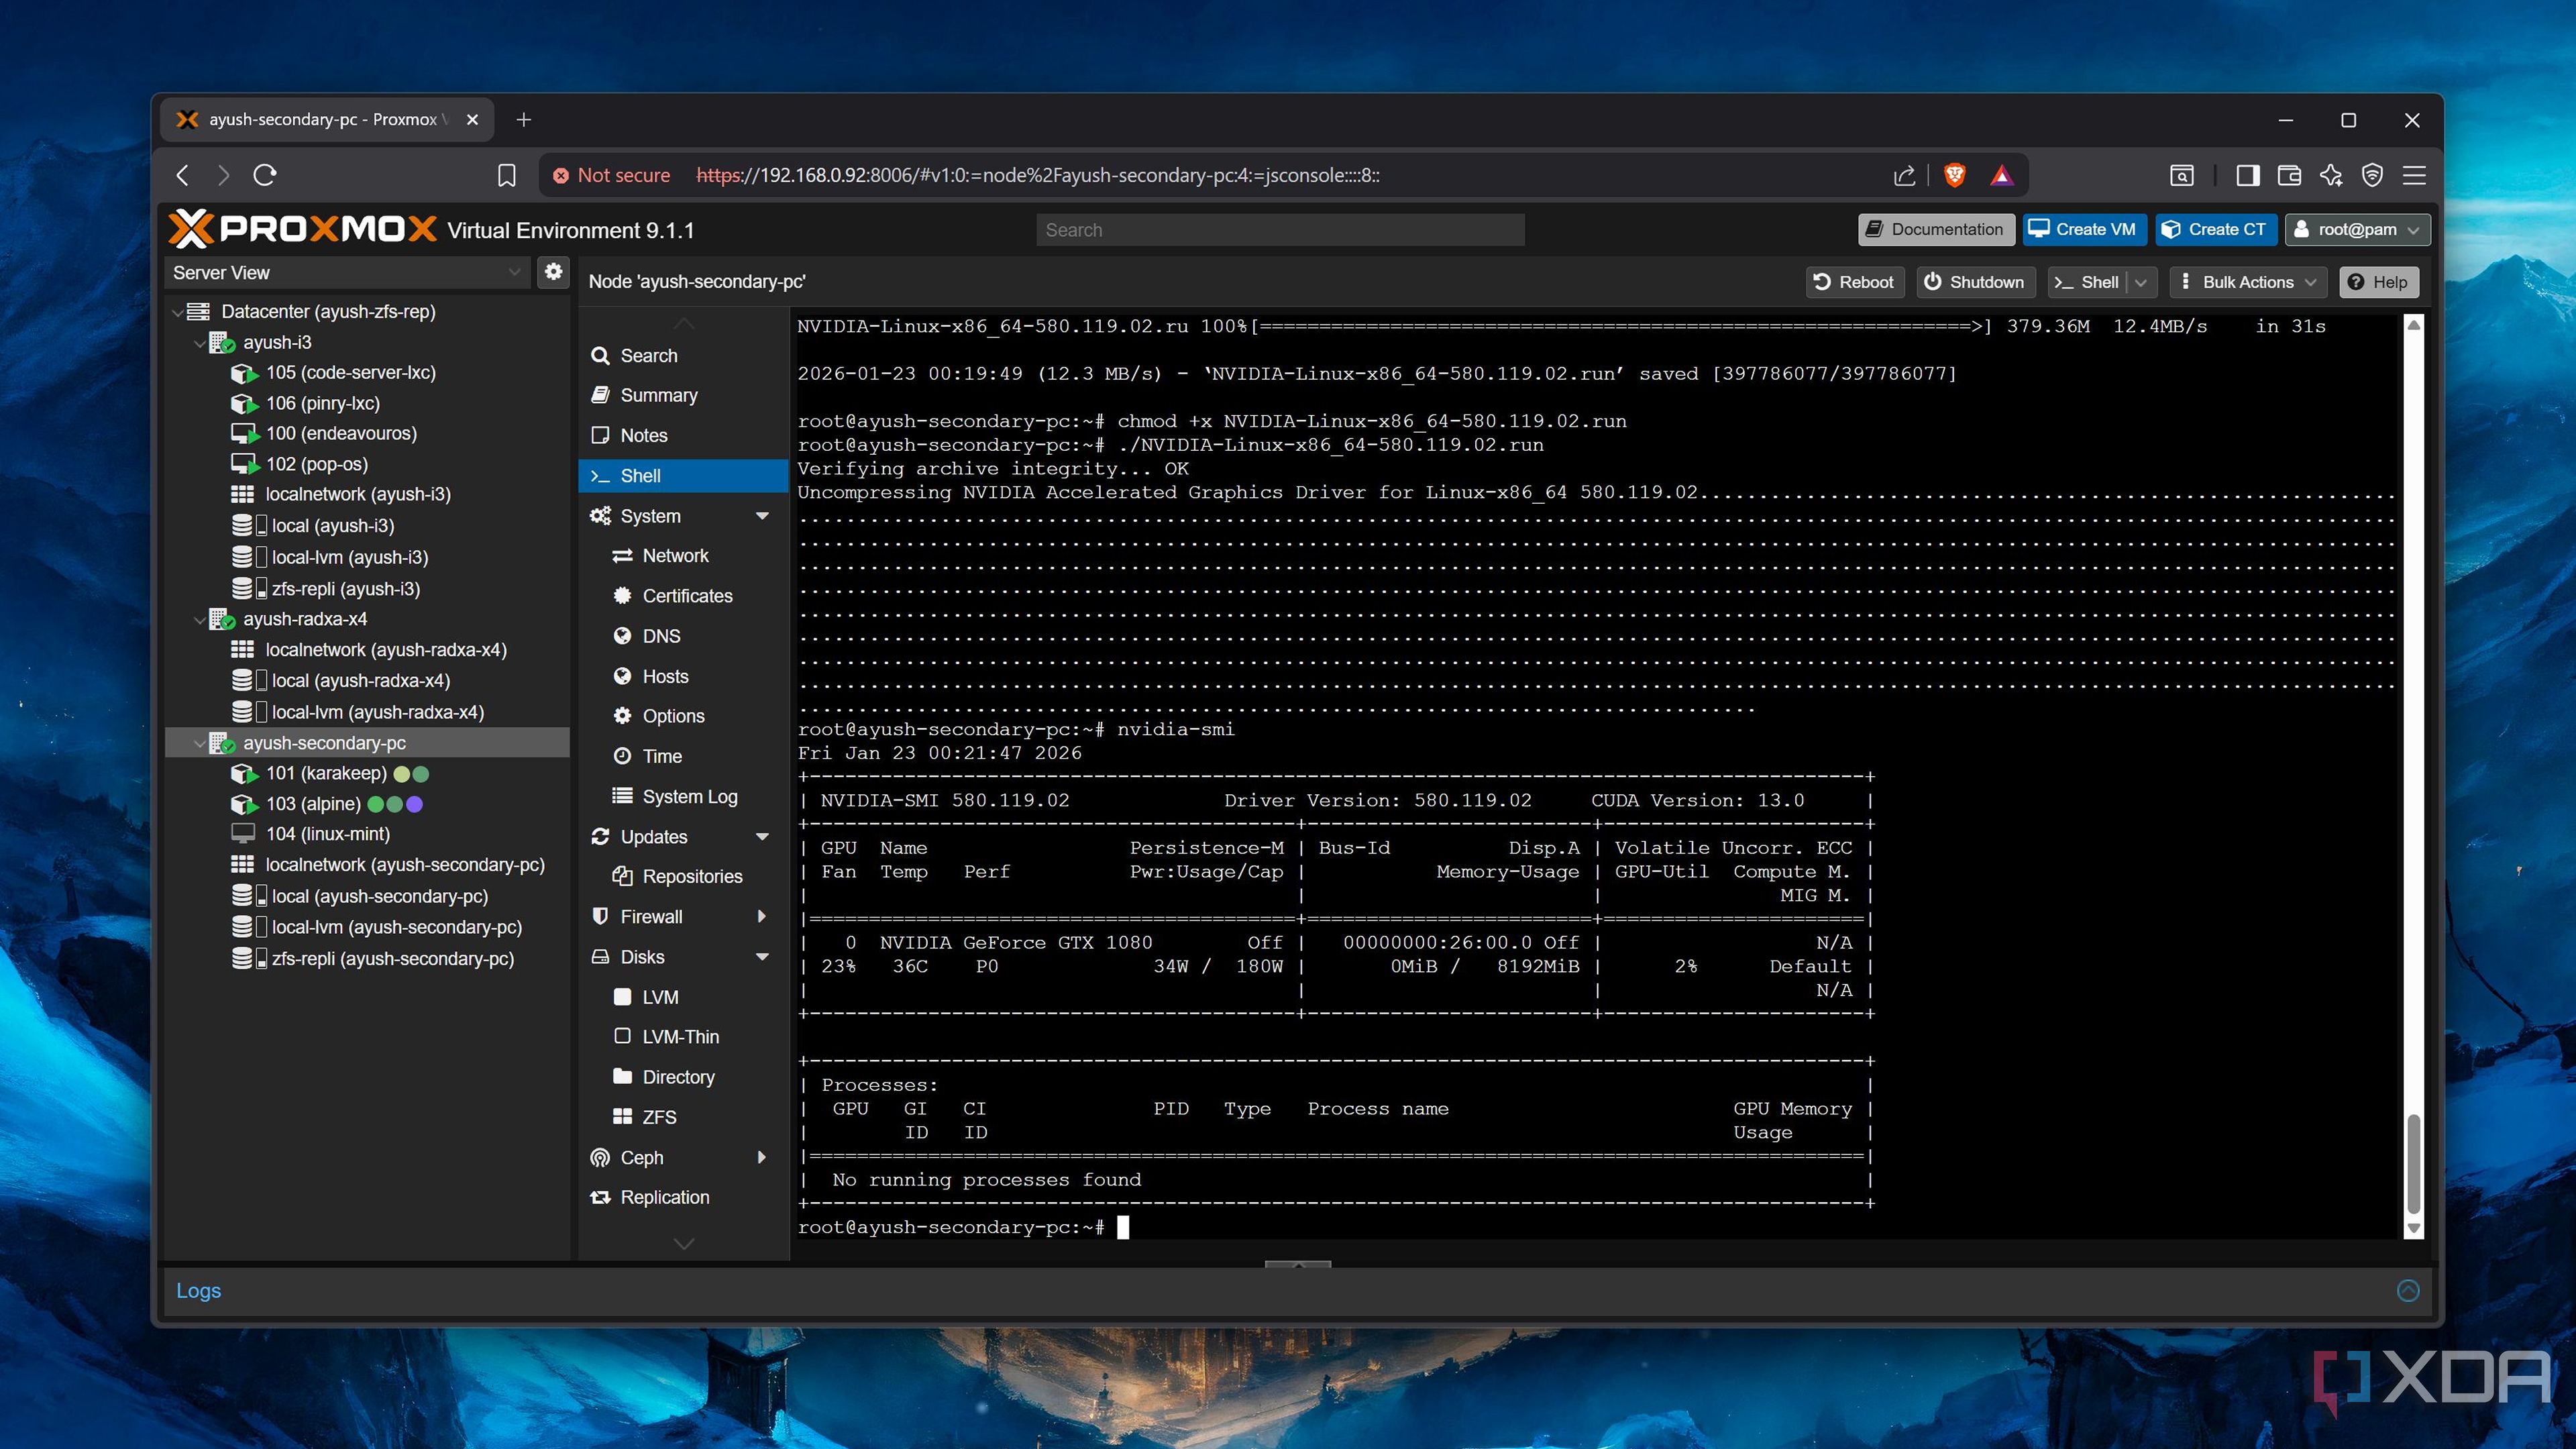Expand the Logs panel circle arrow icon
The image size is (2576, 1449).
point(2408,1290)
